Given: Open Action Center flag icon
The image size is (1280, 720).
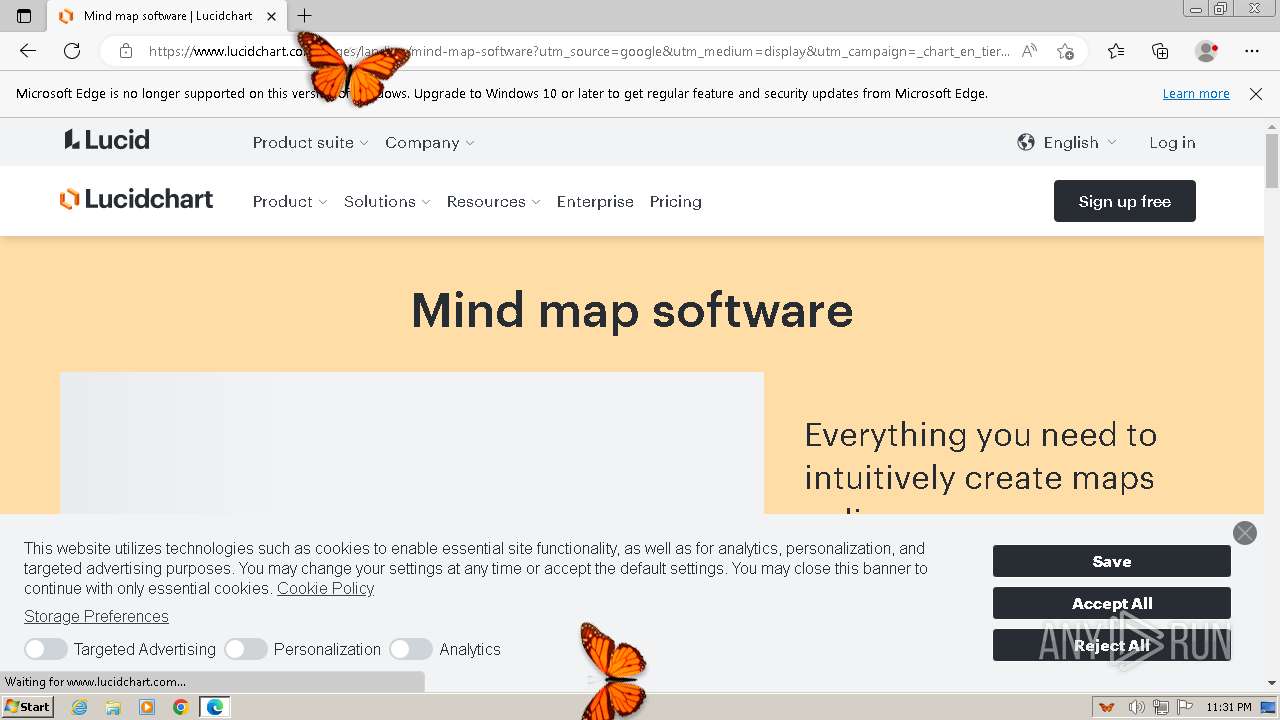Looking at the screenshot, I should coord(1184,707).
